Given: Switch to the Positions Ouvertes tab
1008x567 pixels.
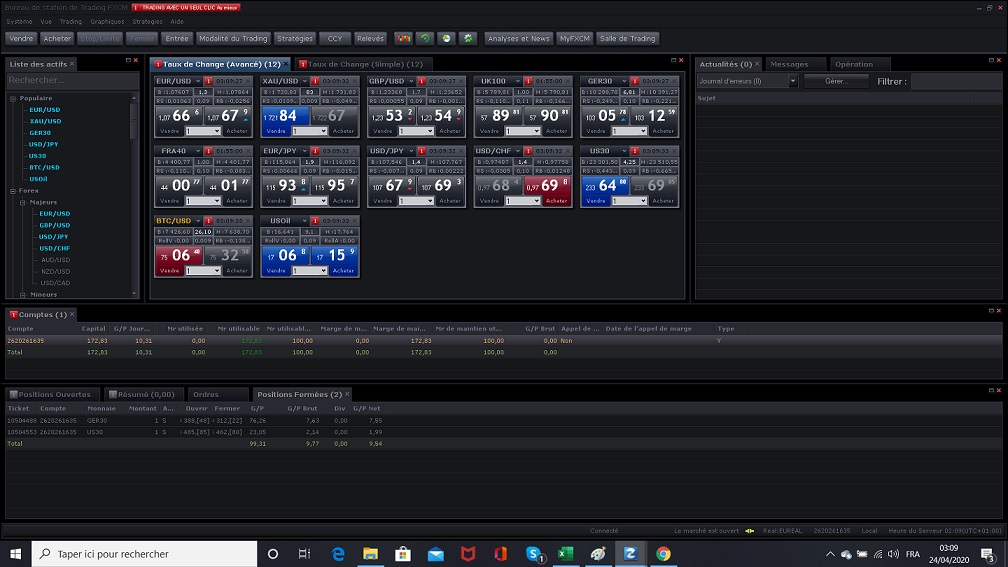Looking at the screenshot, I should pyautogui.click(x=54, y=394).
